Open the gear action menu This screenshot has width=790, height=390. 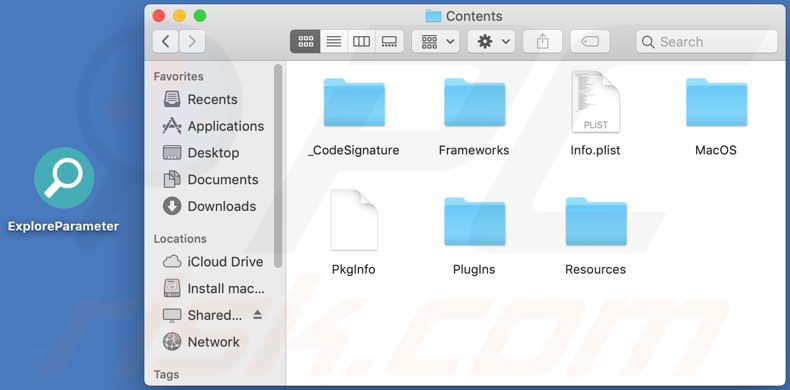click(x=491, y=41)
